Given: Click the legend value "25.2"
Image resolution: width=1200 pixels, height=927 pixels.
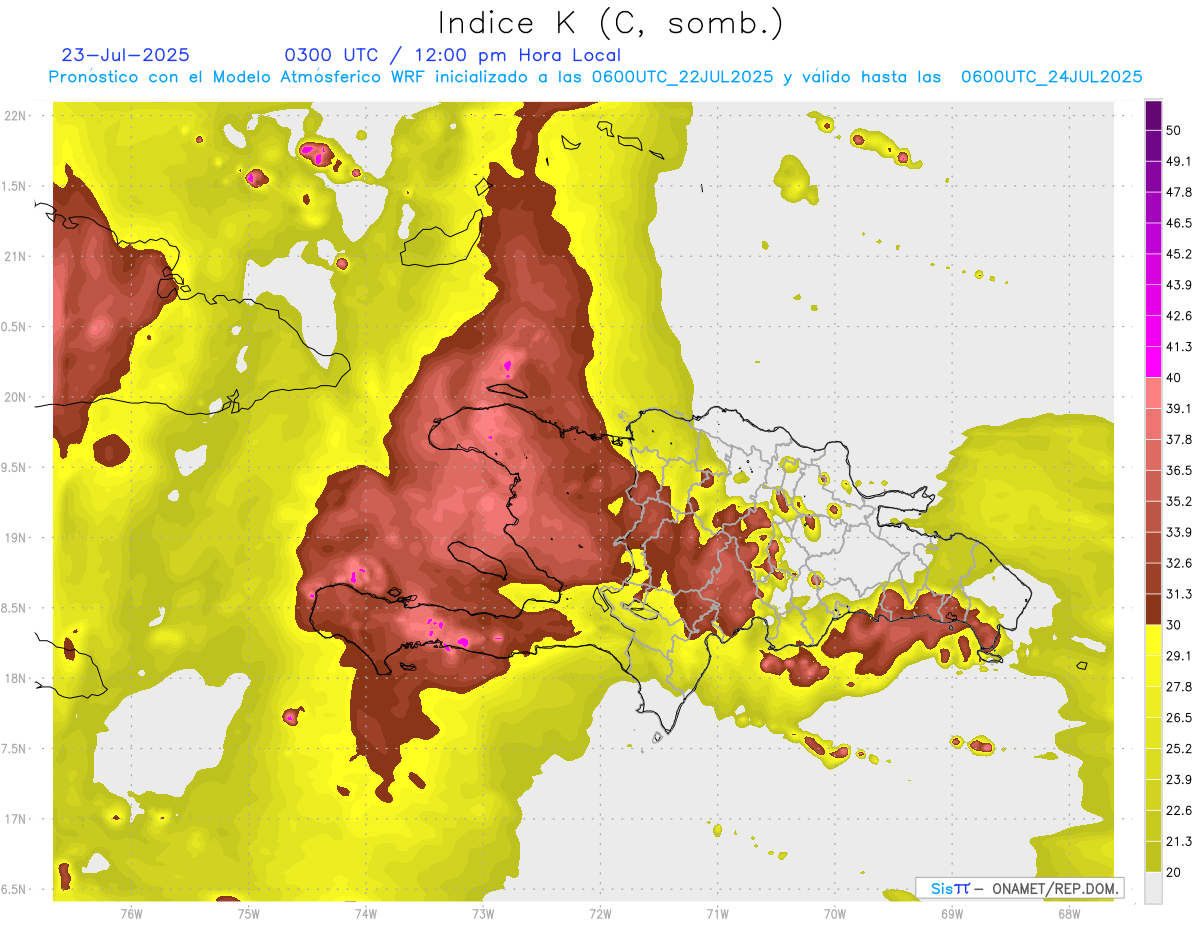Looking at the screenshot, I should pos(1179,749).
